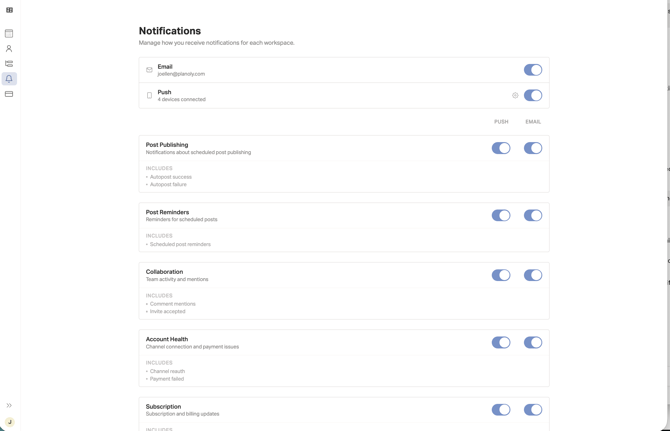
Task: Toggle the master Email notifications switch
Action: pos(533,70)
